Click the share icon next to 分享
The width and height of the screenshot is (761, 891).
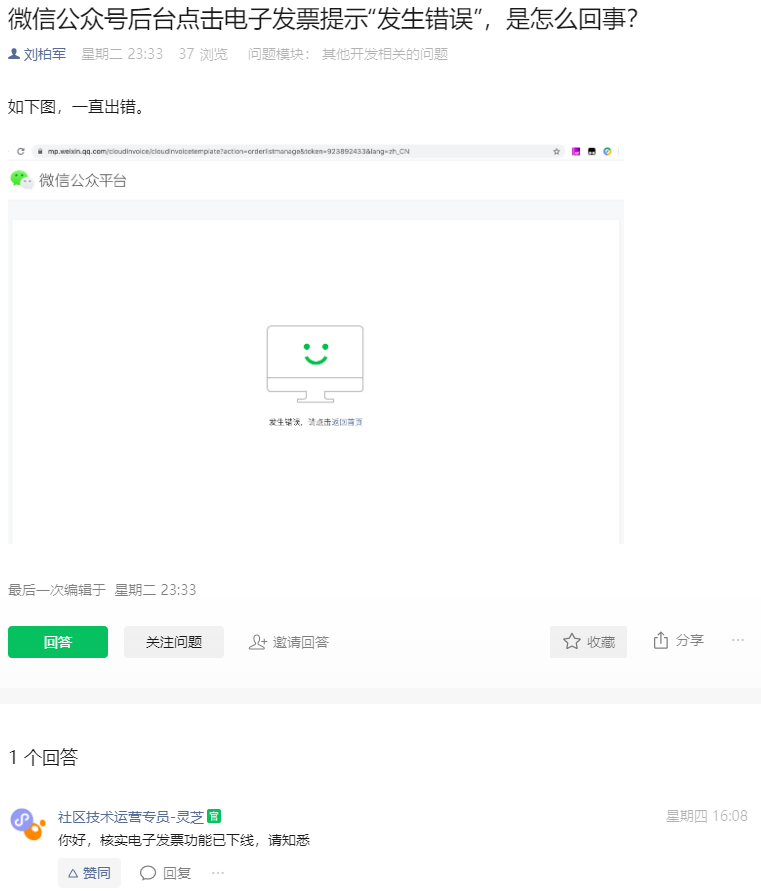tap(660, 640)
